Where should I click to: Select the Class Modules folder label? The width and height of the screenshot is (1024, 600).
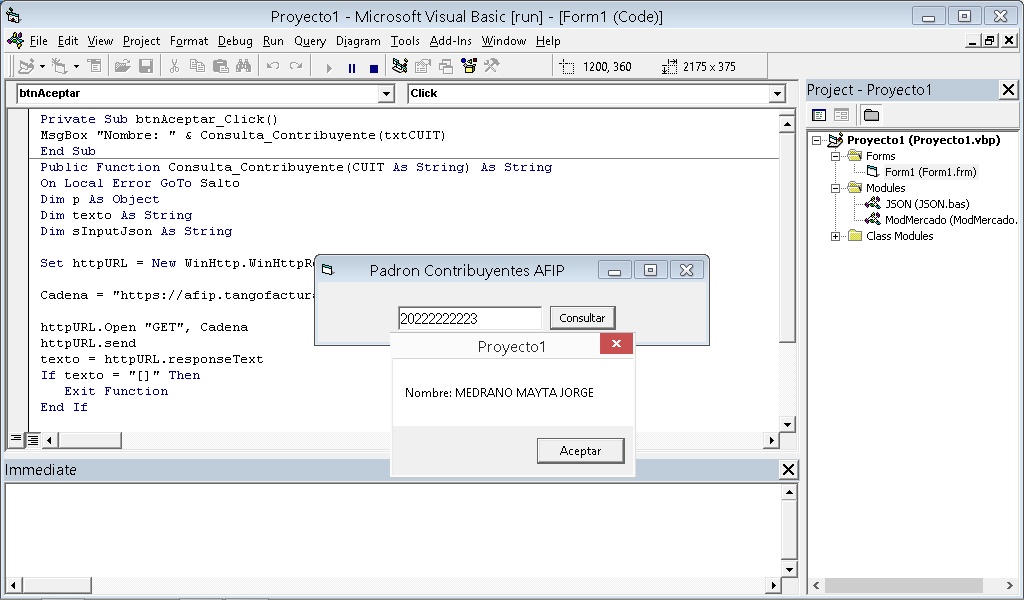tap(899, 236)
